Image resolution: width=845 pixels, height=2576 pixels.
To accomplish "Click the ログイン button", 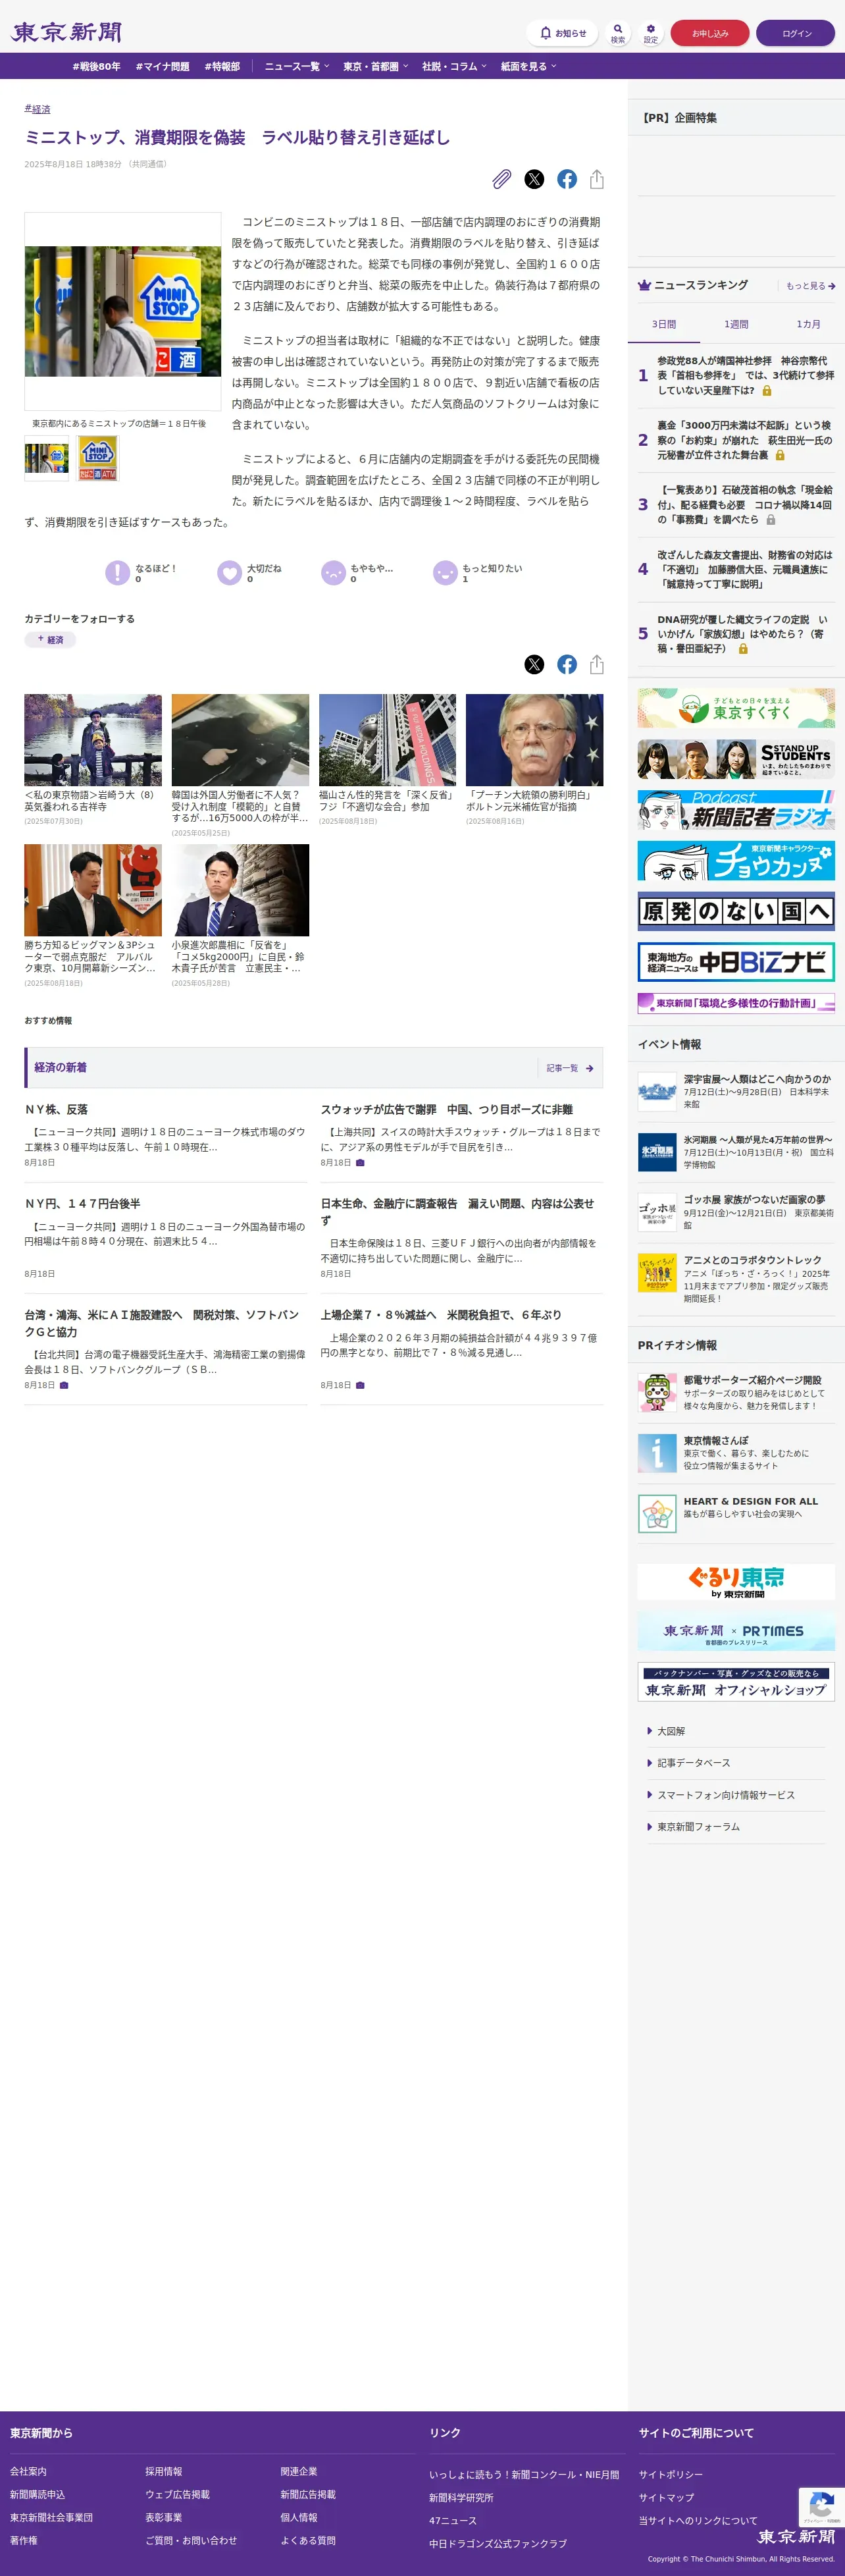I will click(x=796, y=33).
